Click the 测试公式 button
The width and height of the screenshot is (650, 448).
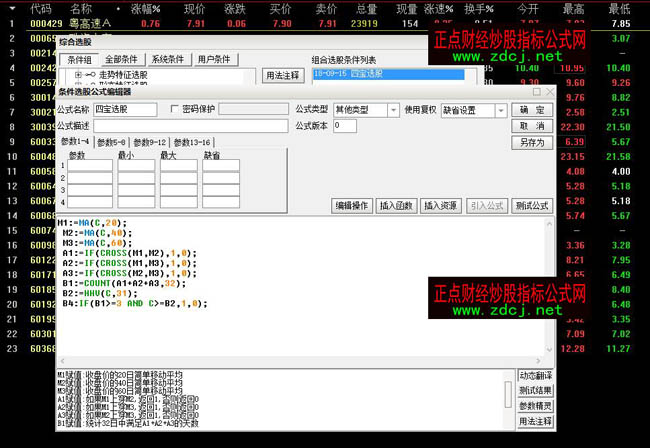click(532, 205)
